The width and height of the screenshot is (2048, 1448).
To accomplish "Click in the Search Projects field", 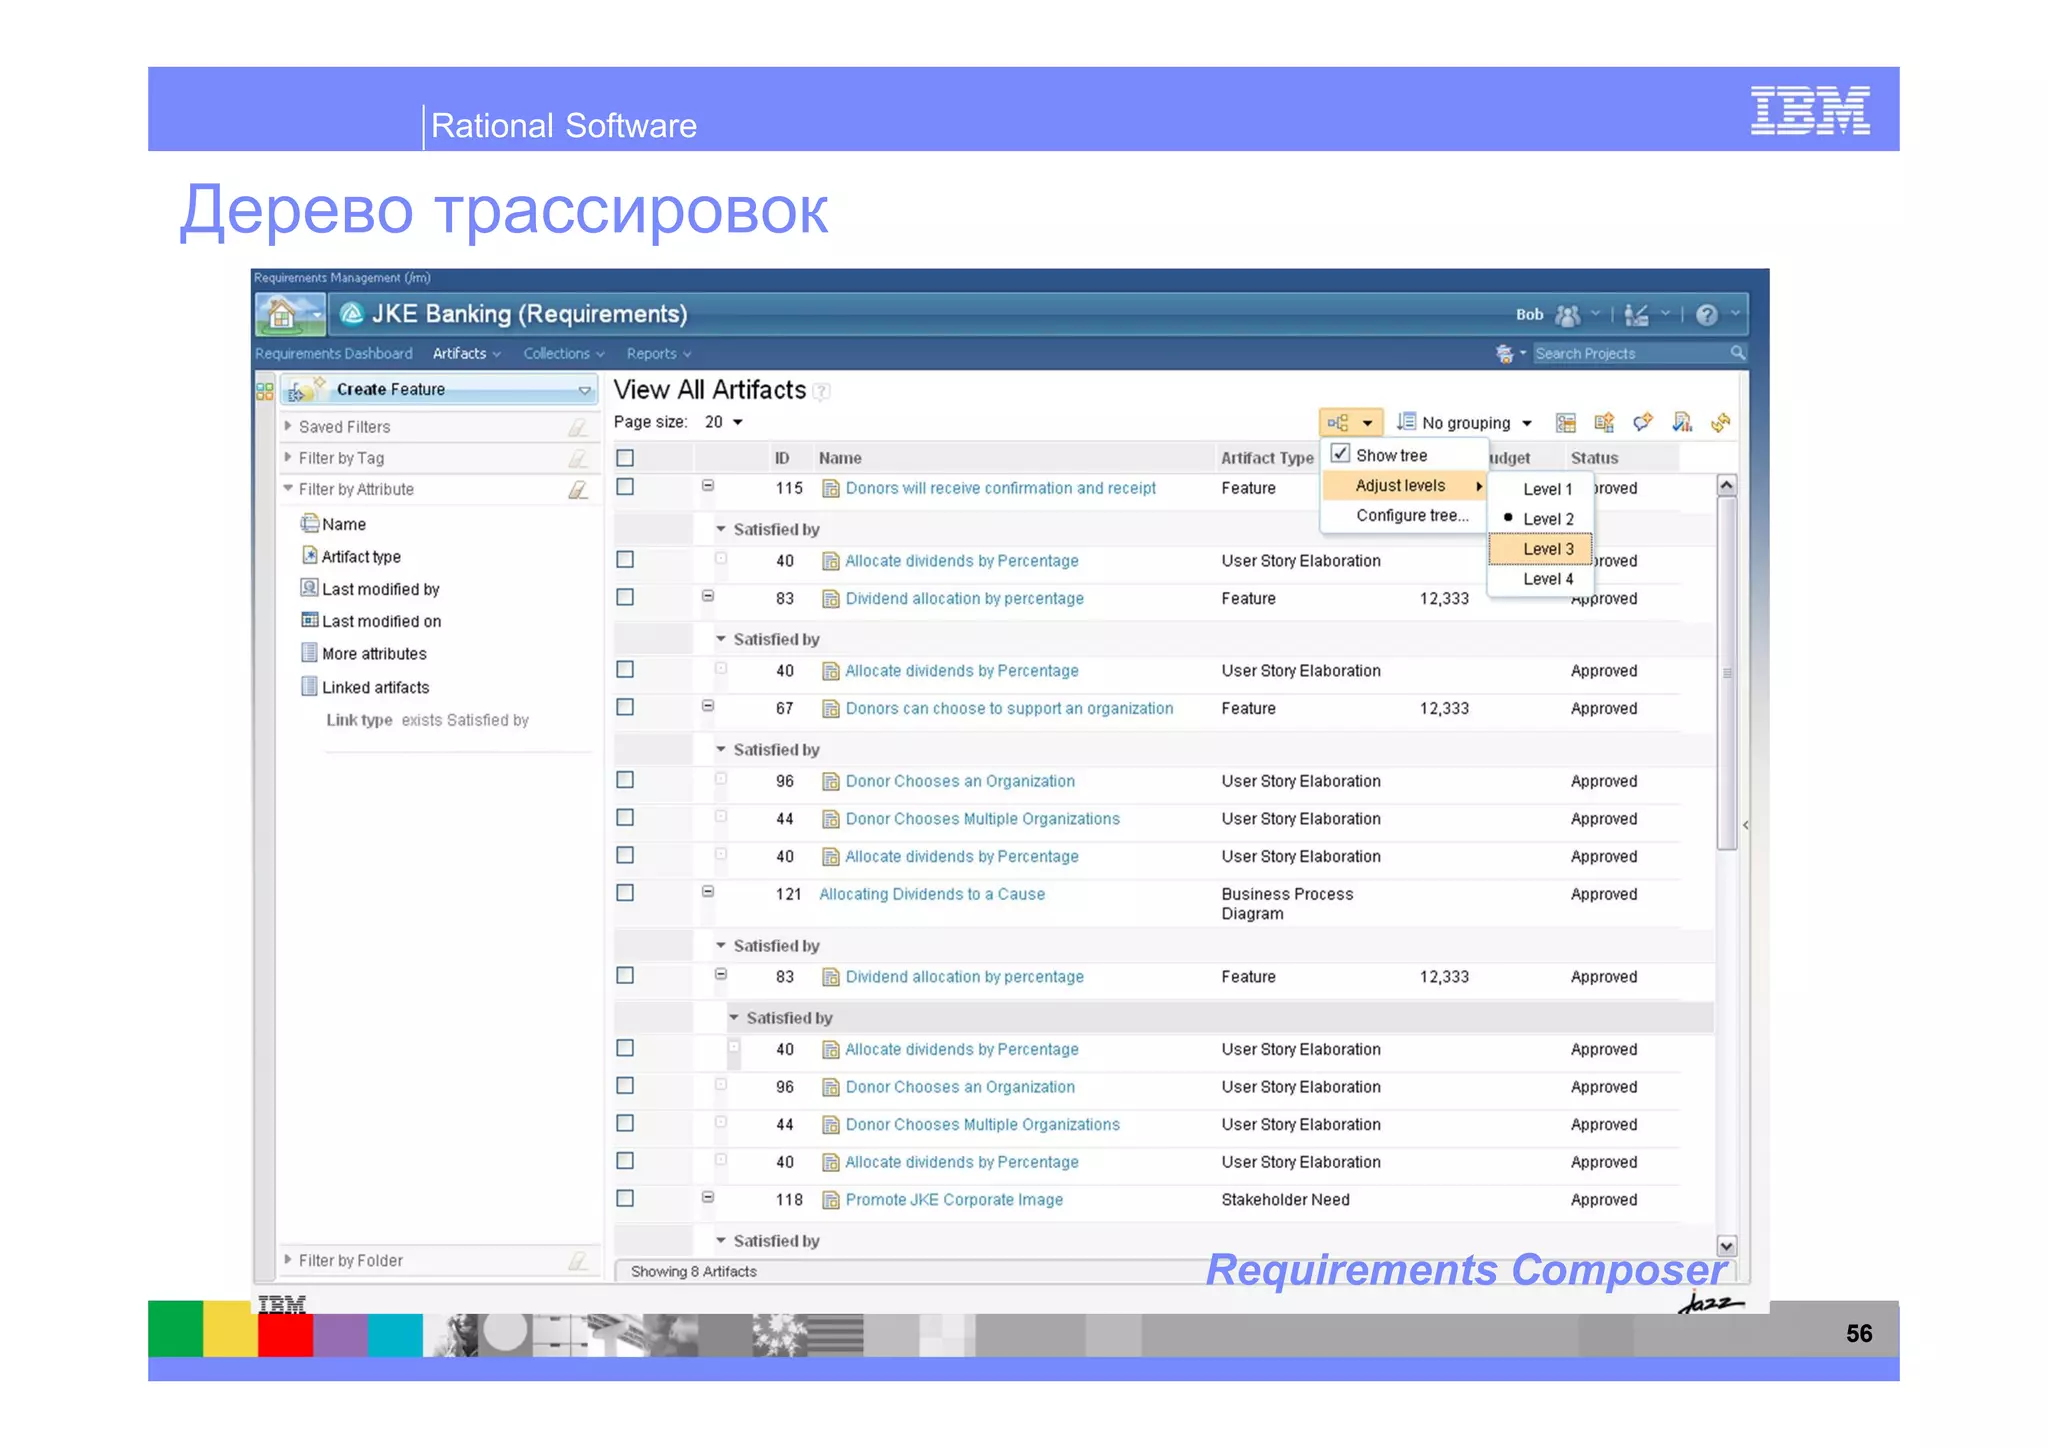I will tap(1631, 354).
